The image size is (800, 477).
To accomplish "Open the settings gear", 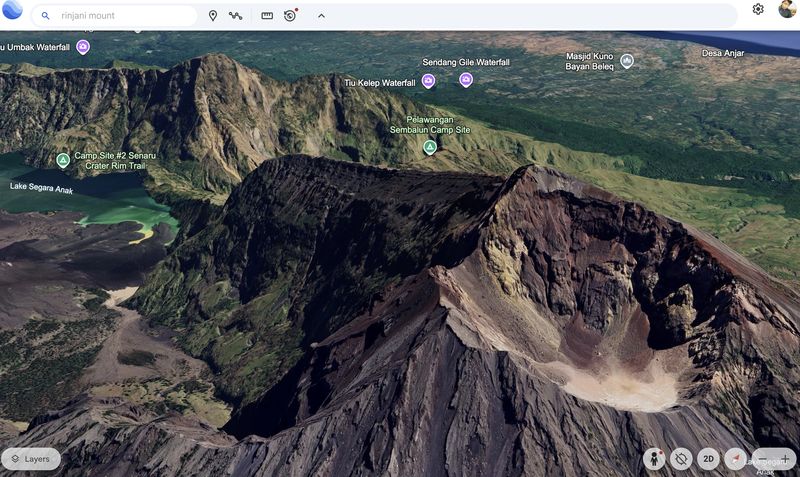I will click(x=758, y=9).
